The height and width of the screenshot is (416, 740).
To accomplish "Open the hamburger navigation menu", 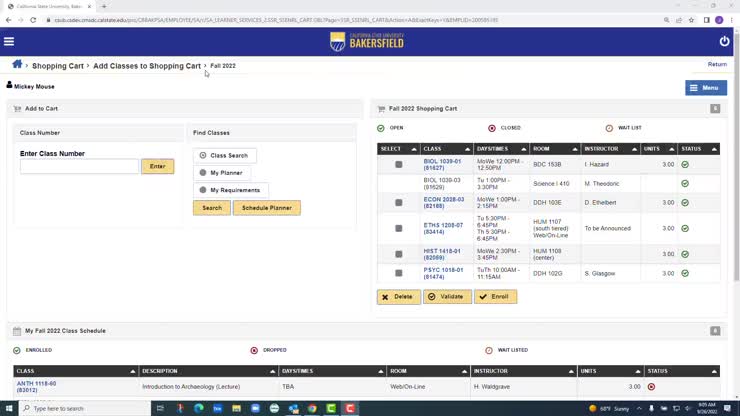I will (x=9, y=42).
